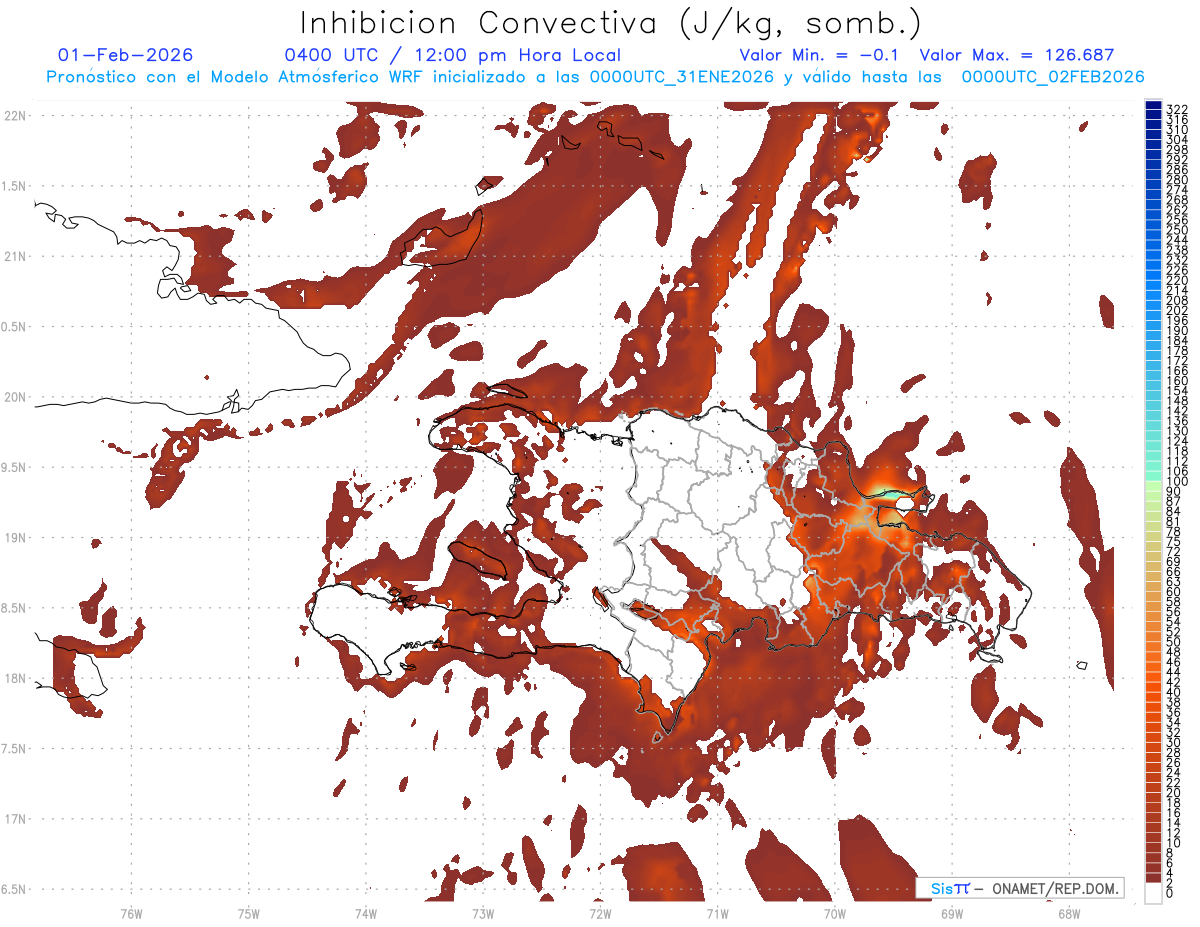
Task: Click the 22N latitude label
Action: coord(15,116)
